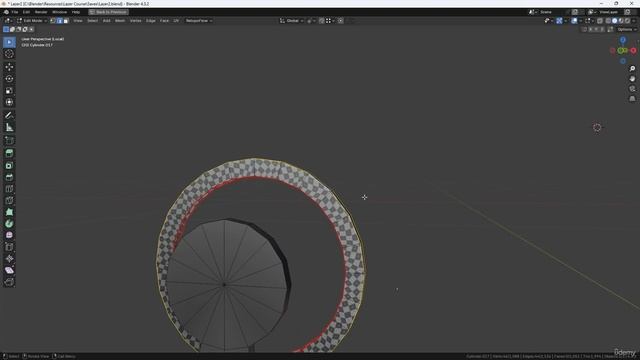Select the Poly Build tool
640x360 pixels.
coord(9,212)
